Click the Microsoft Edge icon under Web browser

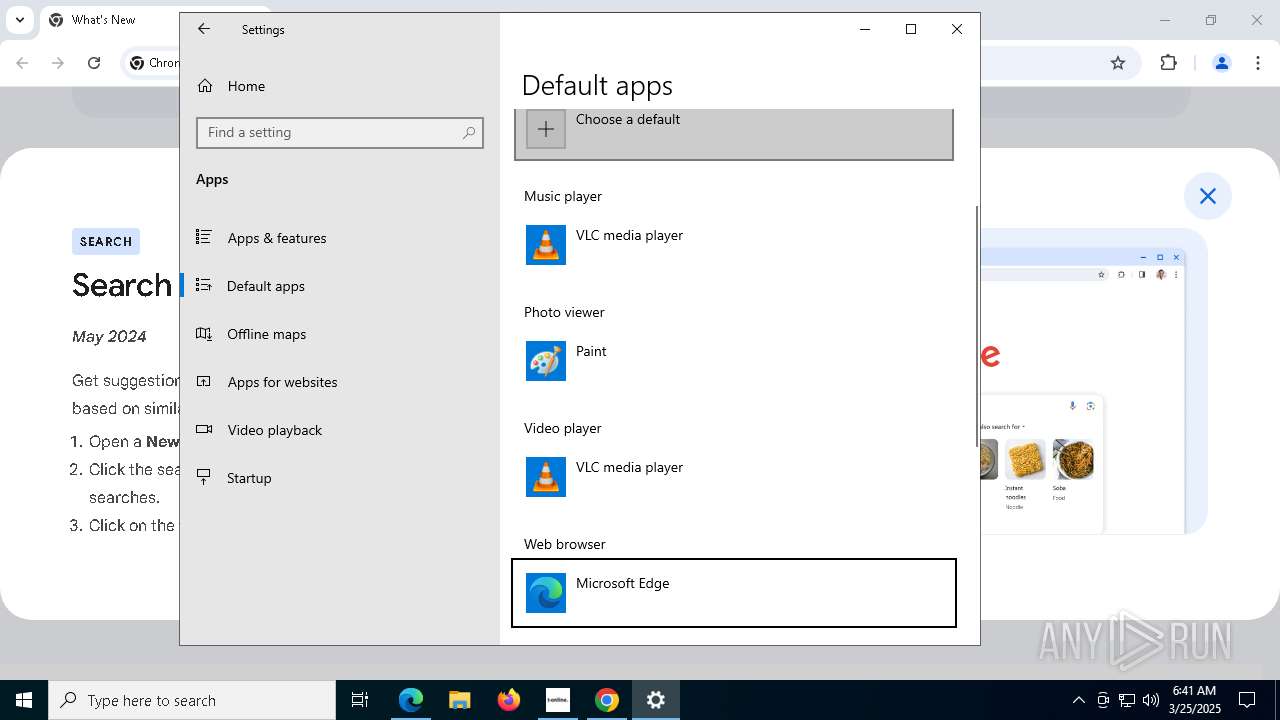tap(546, 593)
